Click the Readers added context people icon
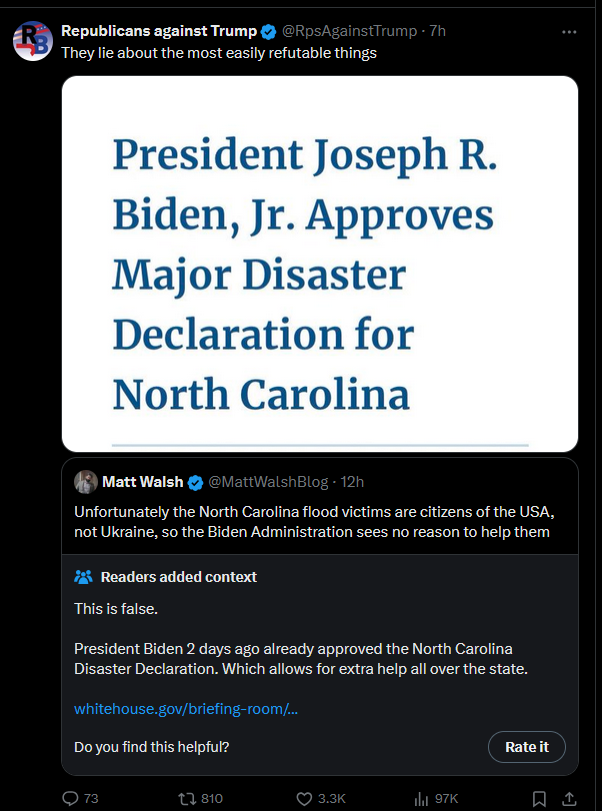This screenshot has height=811, width=602. 84,577
